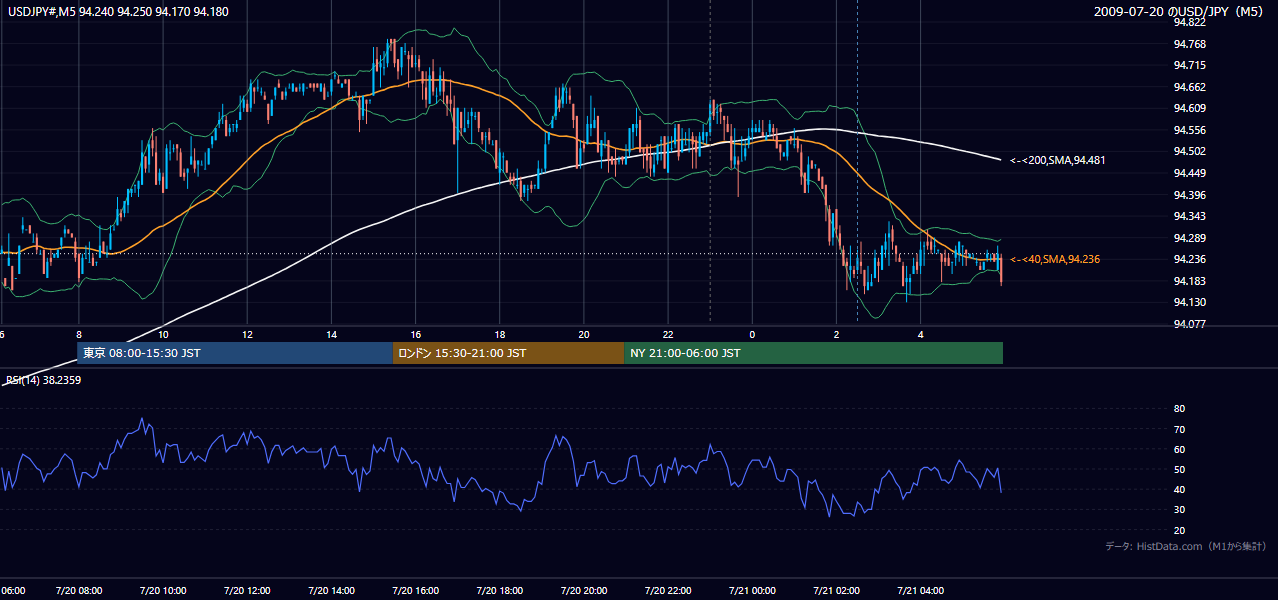Click the RSI 60 level label

1179,449
